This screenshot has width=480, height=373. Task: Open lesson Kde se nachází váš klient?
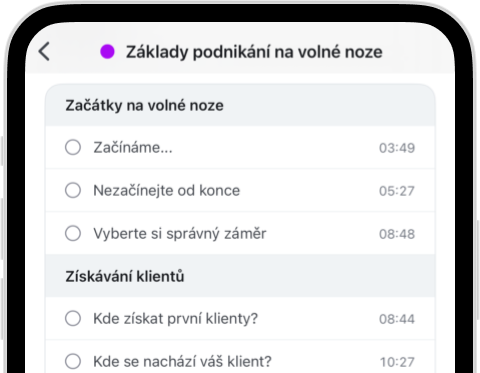[240, 357]
